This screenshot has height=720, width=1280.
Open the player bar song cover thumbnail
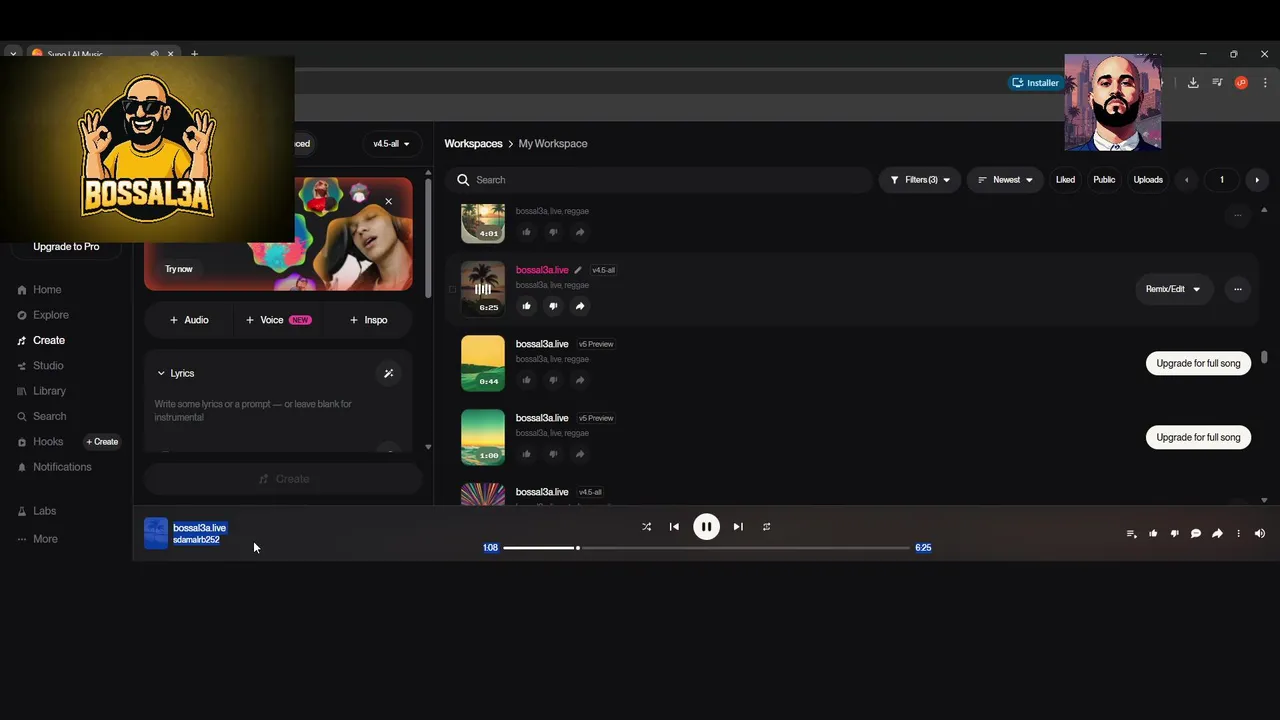156,533
